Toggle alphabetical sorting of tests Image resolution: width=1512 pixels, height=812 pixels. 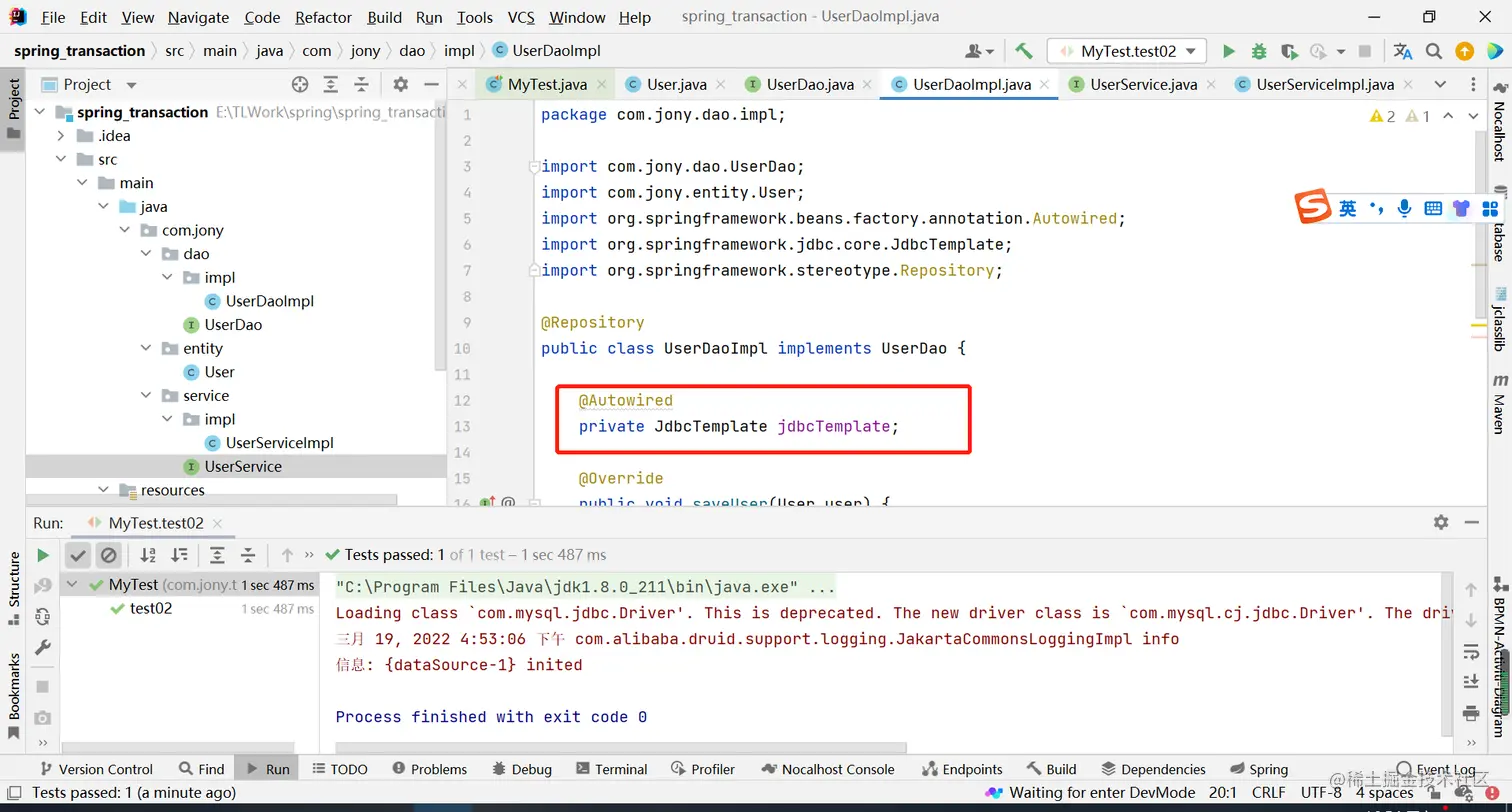click(x=148, y=555)
